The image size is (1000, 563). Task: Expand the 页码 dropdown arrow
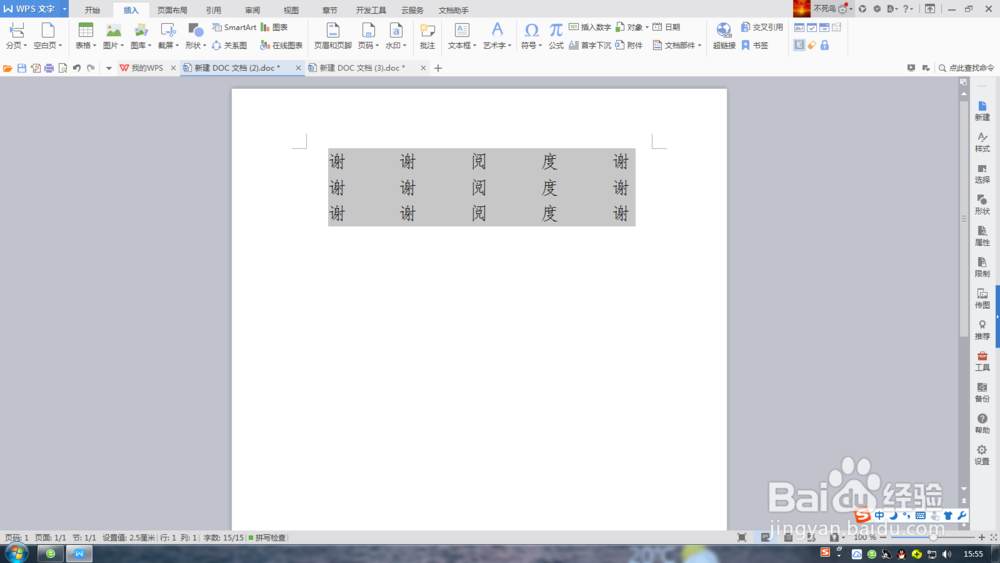pyautogui.click(x=377, y=46)
